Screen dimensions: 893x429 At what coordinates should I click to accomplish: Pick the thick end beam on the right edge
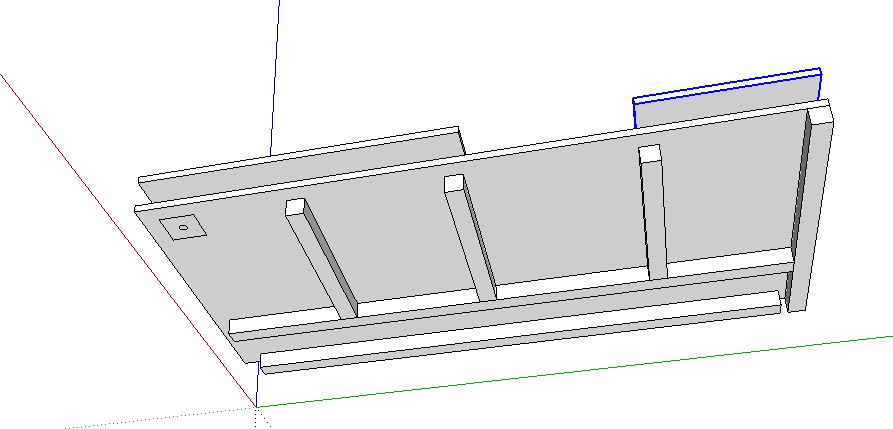[810, 208]
